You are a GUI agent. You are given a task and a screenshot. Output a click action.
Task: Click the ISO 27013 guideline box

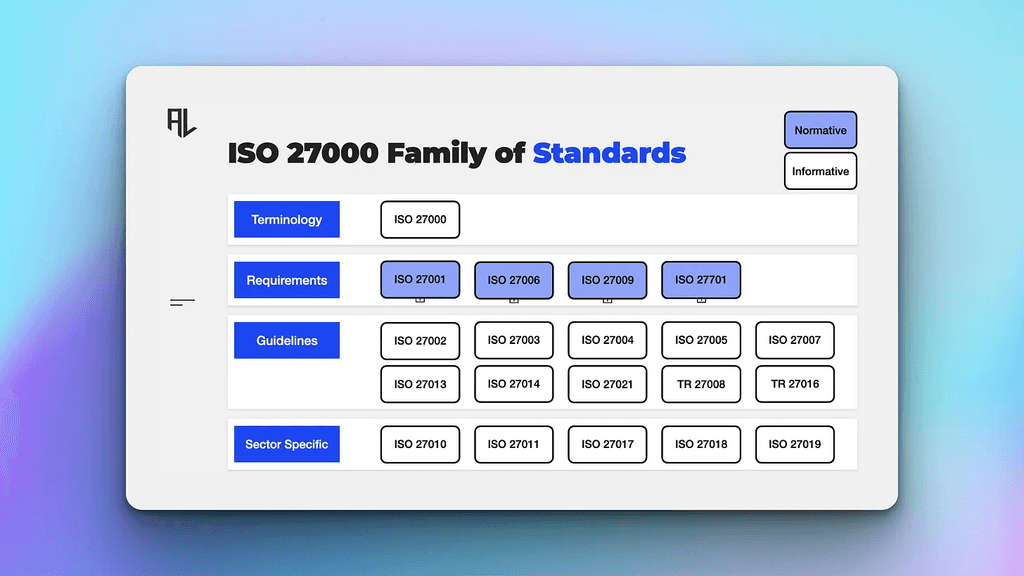(419, 384)
